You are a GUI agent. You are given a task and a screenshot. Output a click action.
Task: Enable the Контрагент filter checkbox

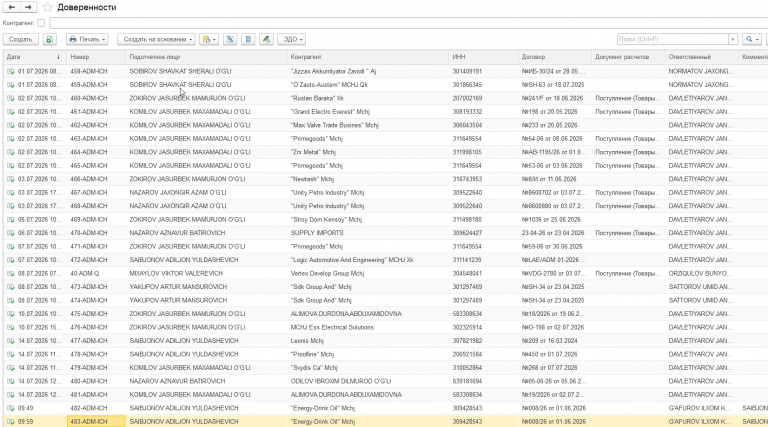tap(41, 23)
